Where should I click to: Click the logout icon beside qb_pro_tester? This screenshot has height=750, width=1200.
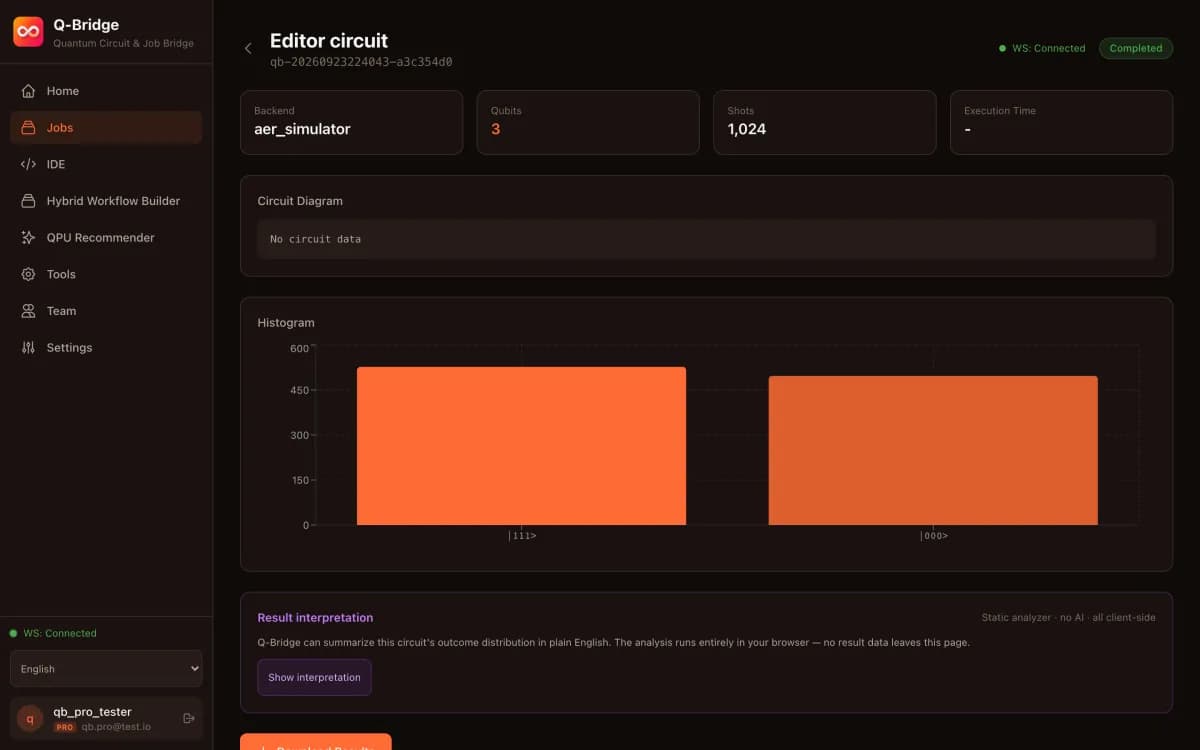(x=189, y=718)
